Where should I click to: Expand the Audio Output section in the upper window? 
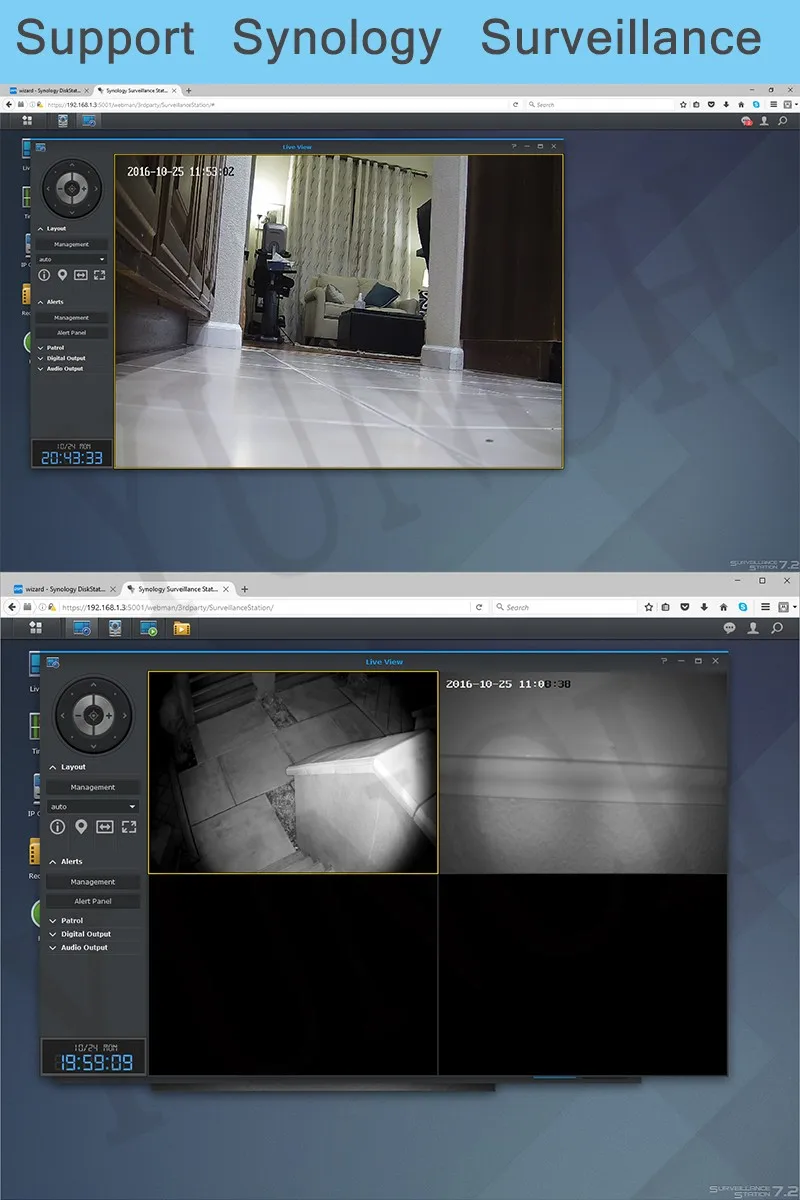coord(64,369)
